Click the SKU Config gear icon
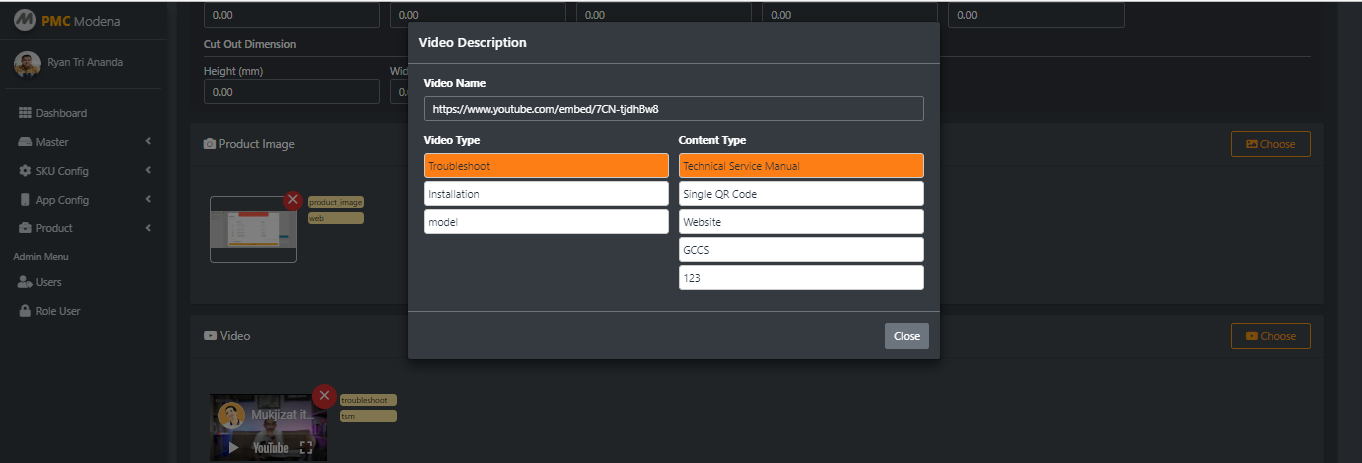This screenshot has width=1362, height=463. coord(26,171)
